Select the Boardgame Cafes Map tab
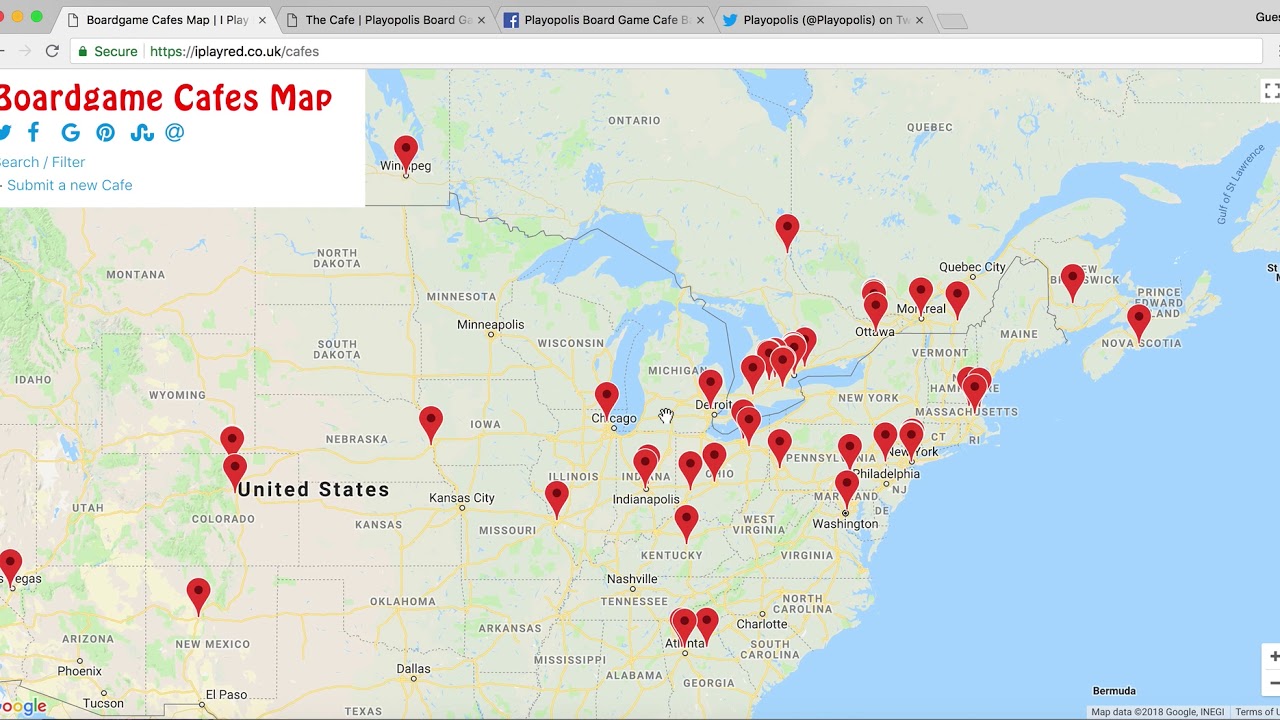The image size is (1280, 720). click(x=166, y=19)
